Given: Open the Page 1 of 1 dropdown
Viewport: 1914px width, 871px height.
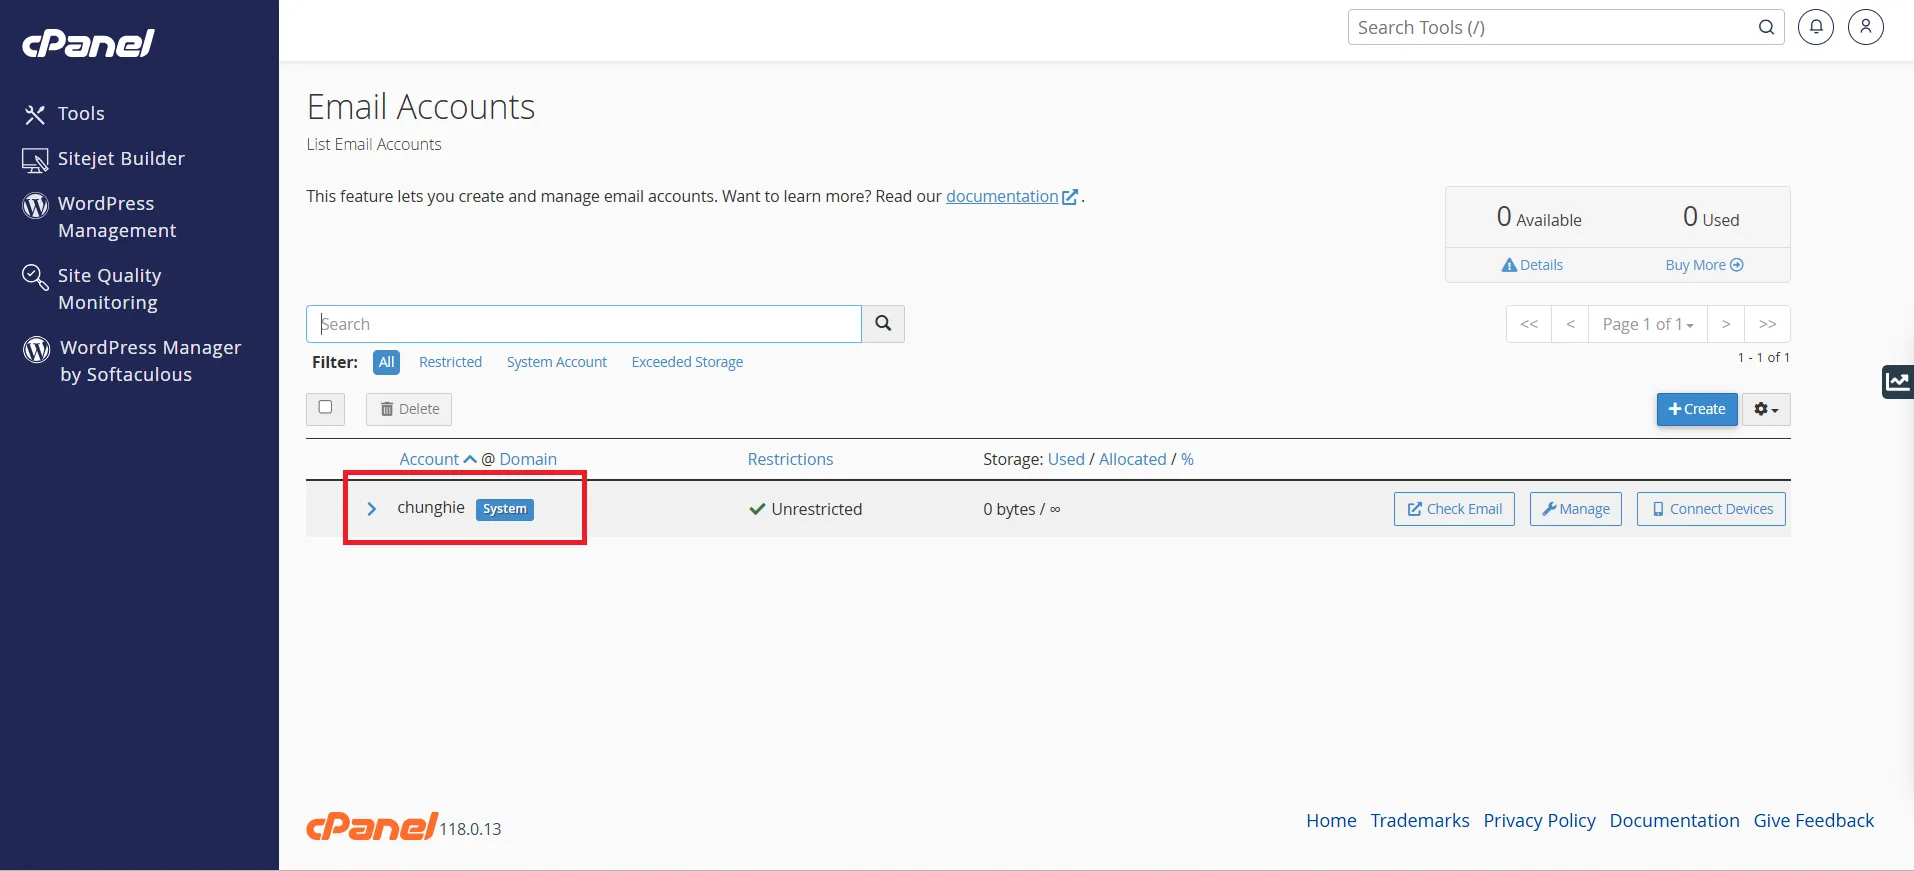Looking at the screenshot, I should 1647,324.
